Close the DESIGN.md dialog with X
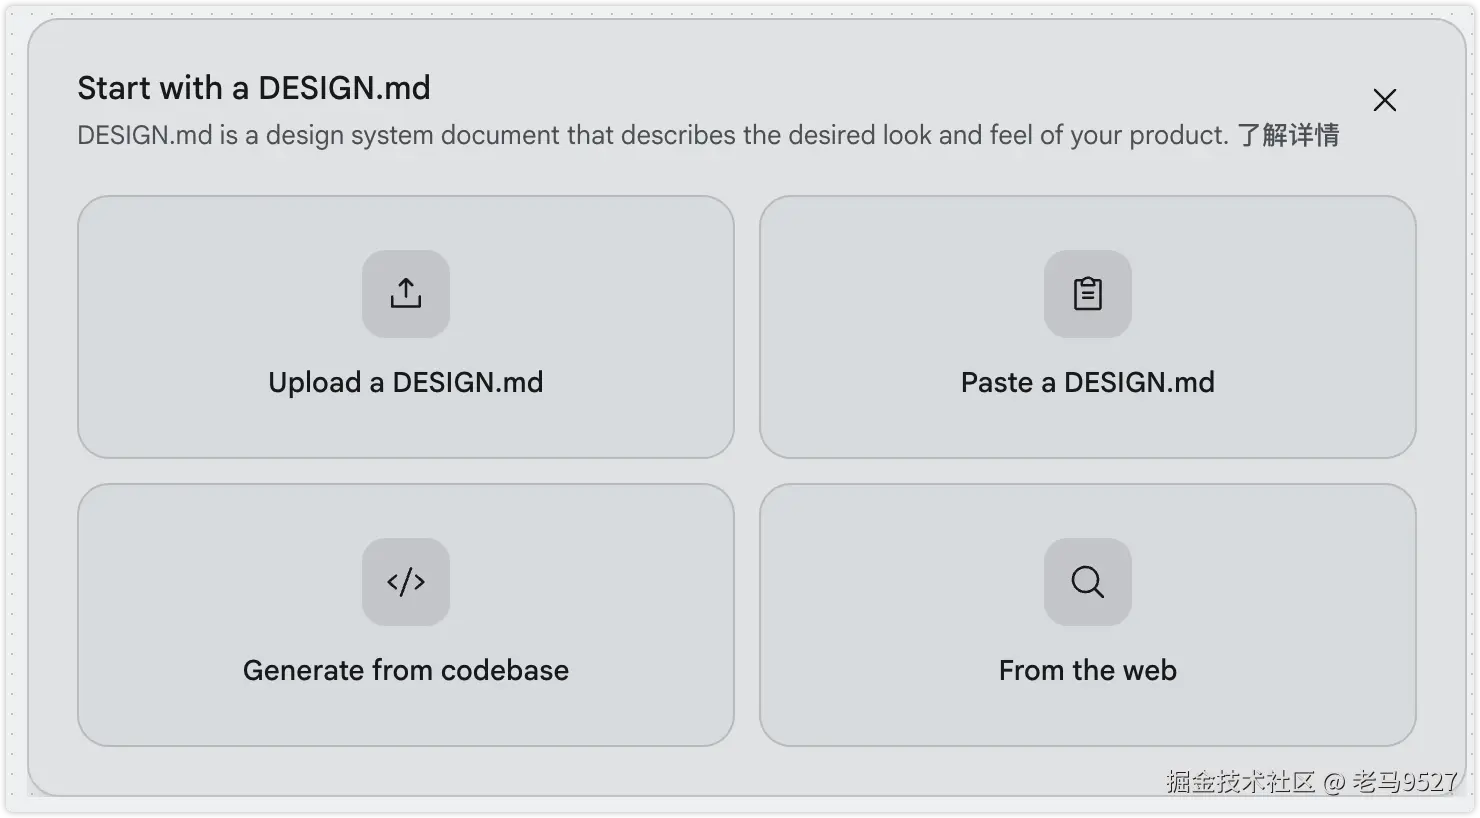The image size is (1480, 818). pyautogui.click(x=1385, y=100)
